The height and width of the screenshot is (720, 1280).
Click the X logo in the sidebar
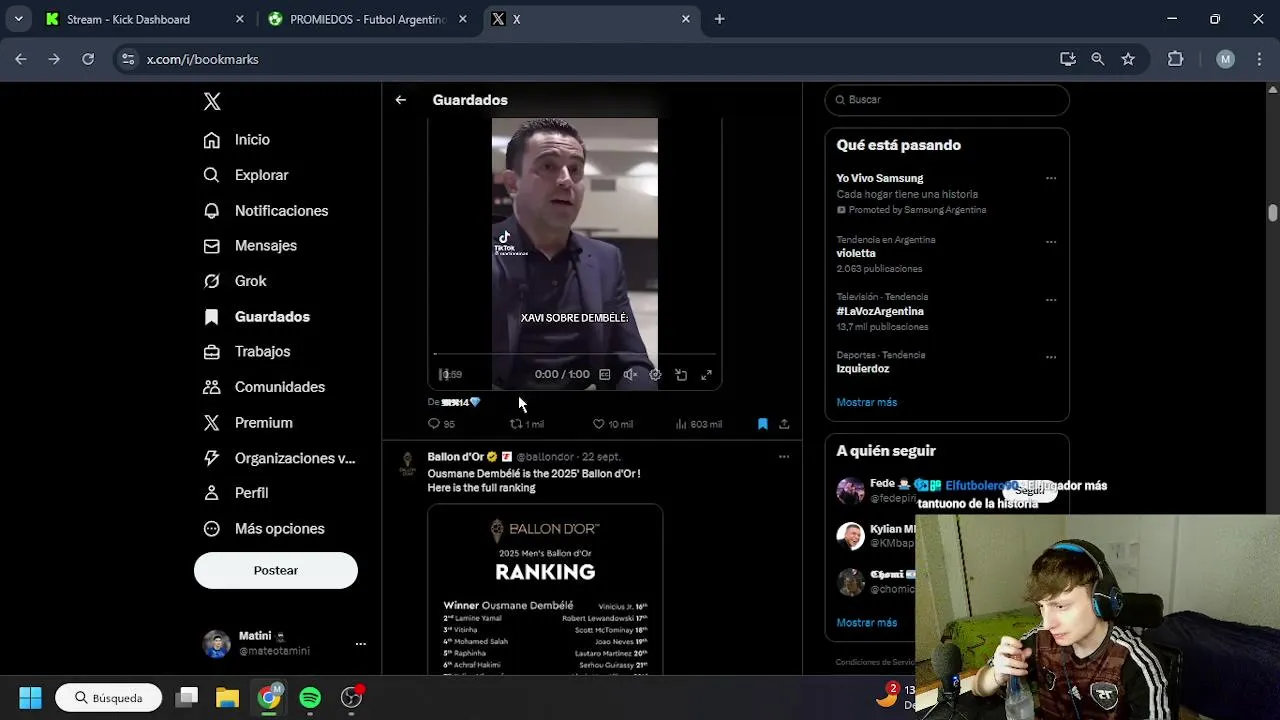click(212, 101)
